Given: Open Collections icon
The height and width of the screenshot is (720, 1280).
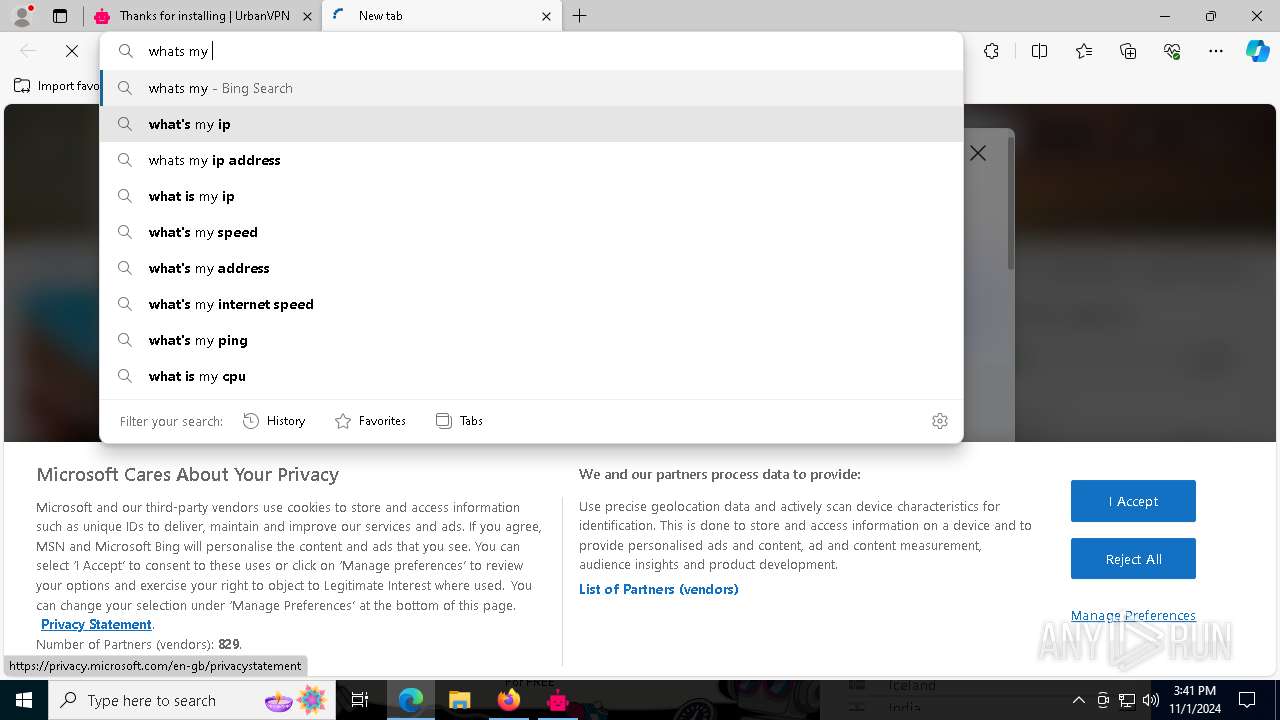Looking at the screenshot, I should point(1128,51).
